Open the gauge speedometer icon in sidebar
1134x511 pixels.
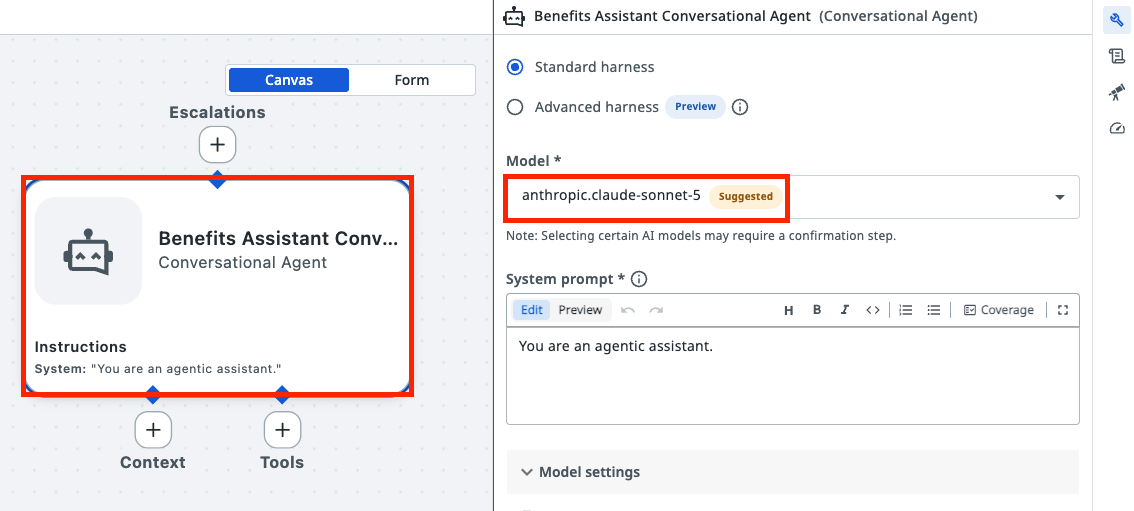(1117, 129)
